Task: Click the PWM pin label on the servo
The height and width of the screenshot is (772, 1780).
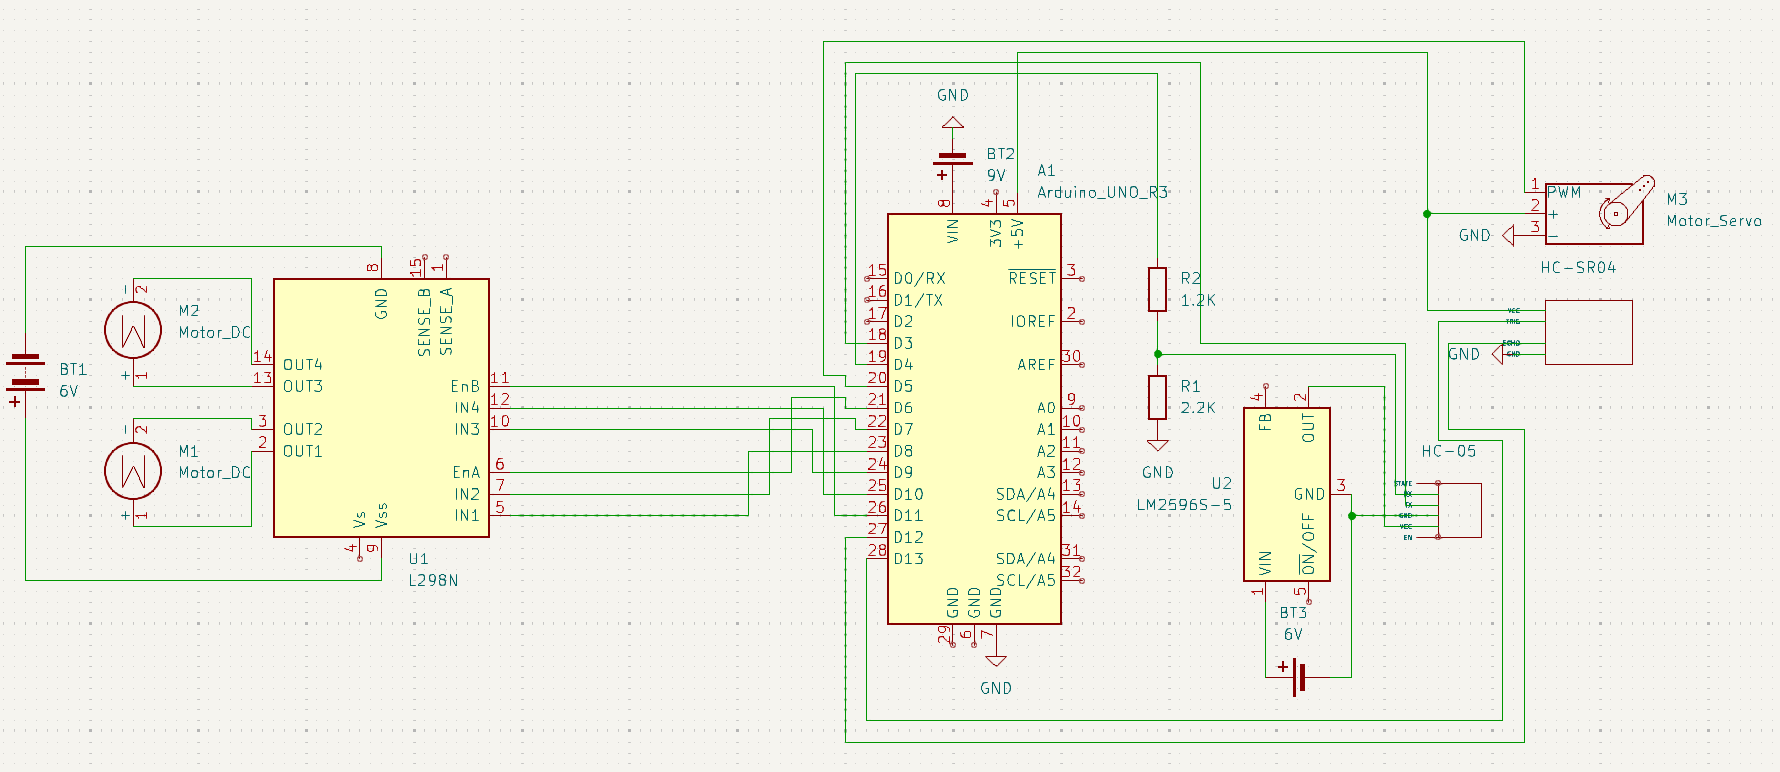Action: (x=1564, y=192)
